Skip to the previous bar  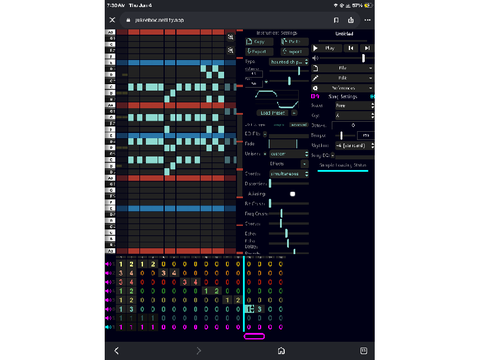tap(351, 48)
